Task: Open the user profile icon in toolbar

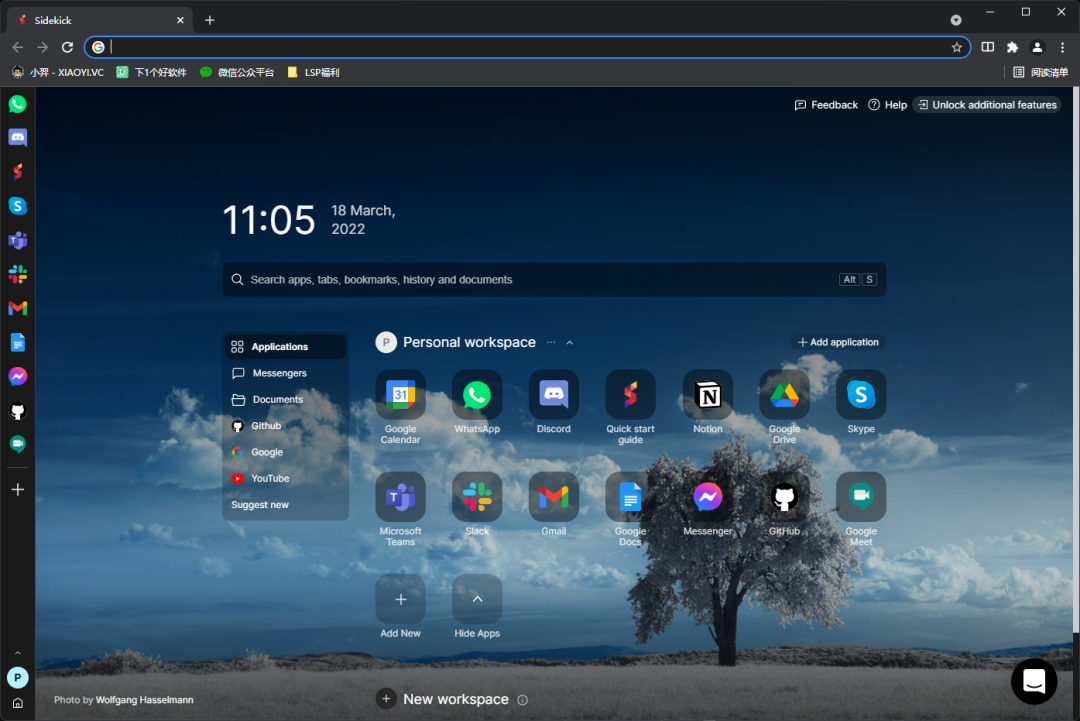Action: (x=1037, y=47)
